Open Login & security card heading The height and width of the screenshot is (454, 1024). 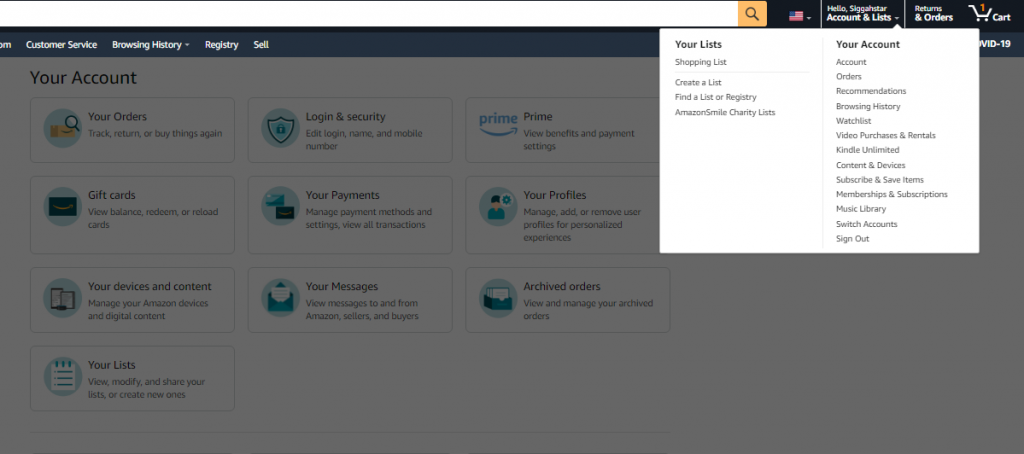point(345,117)
